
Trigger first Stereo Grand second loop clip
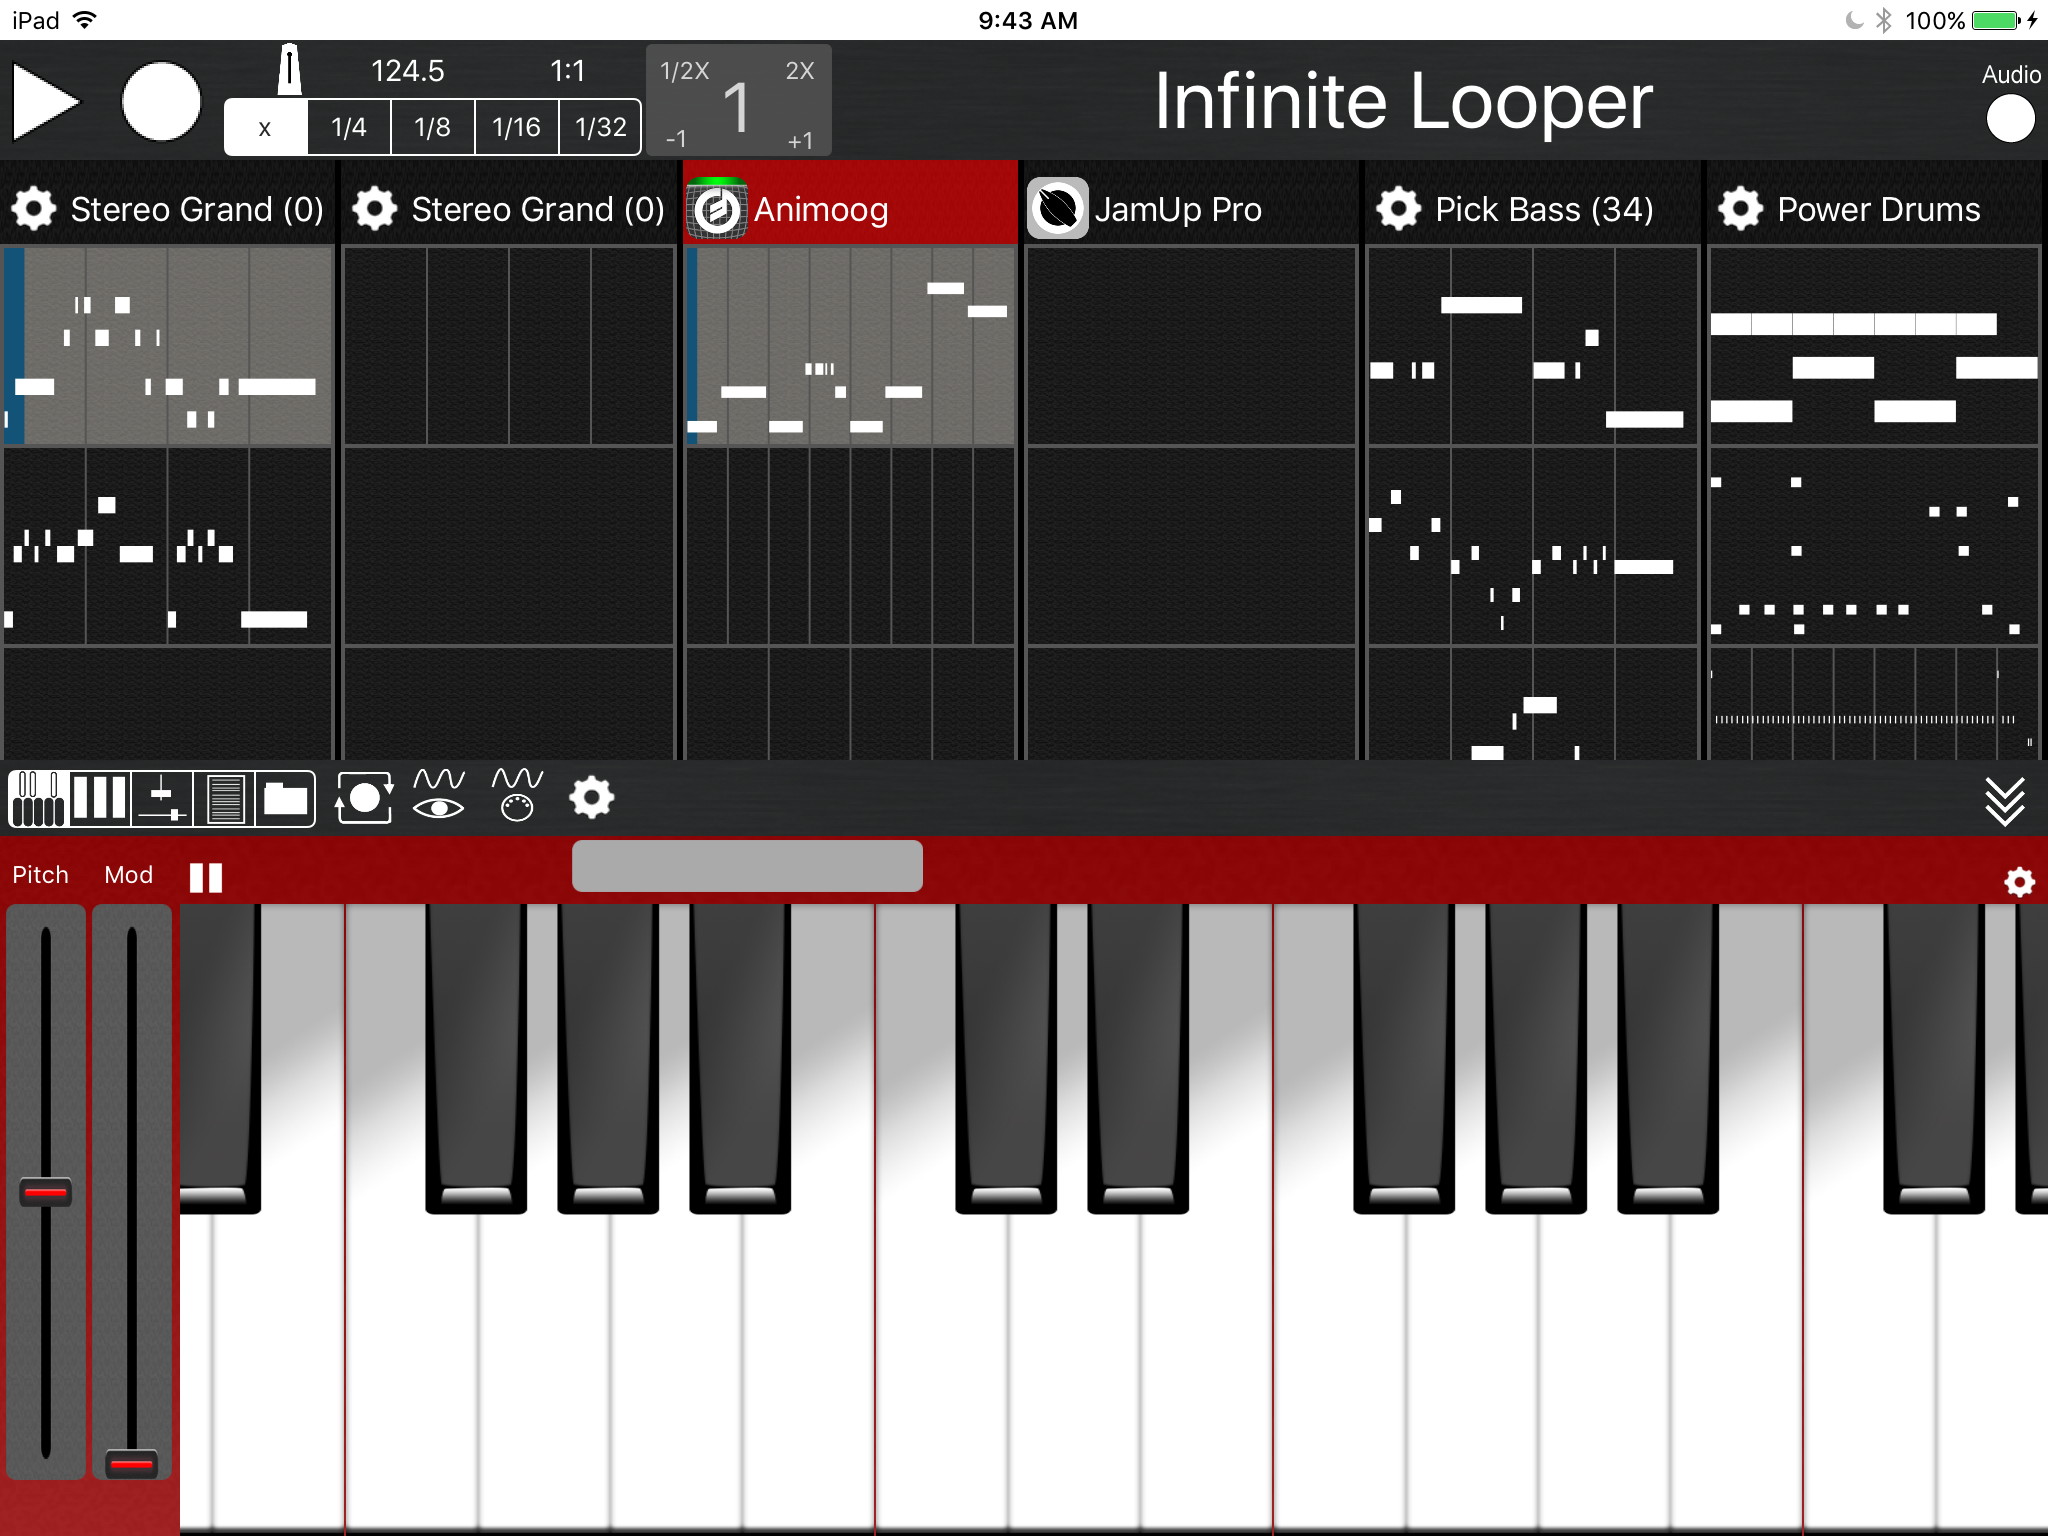[168, 546]
